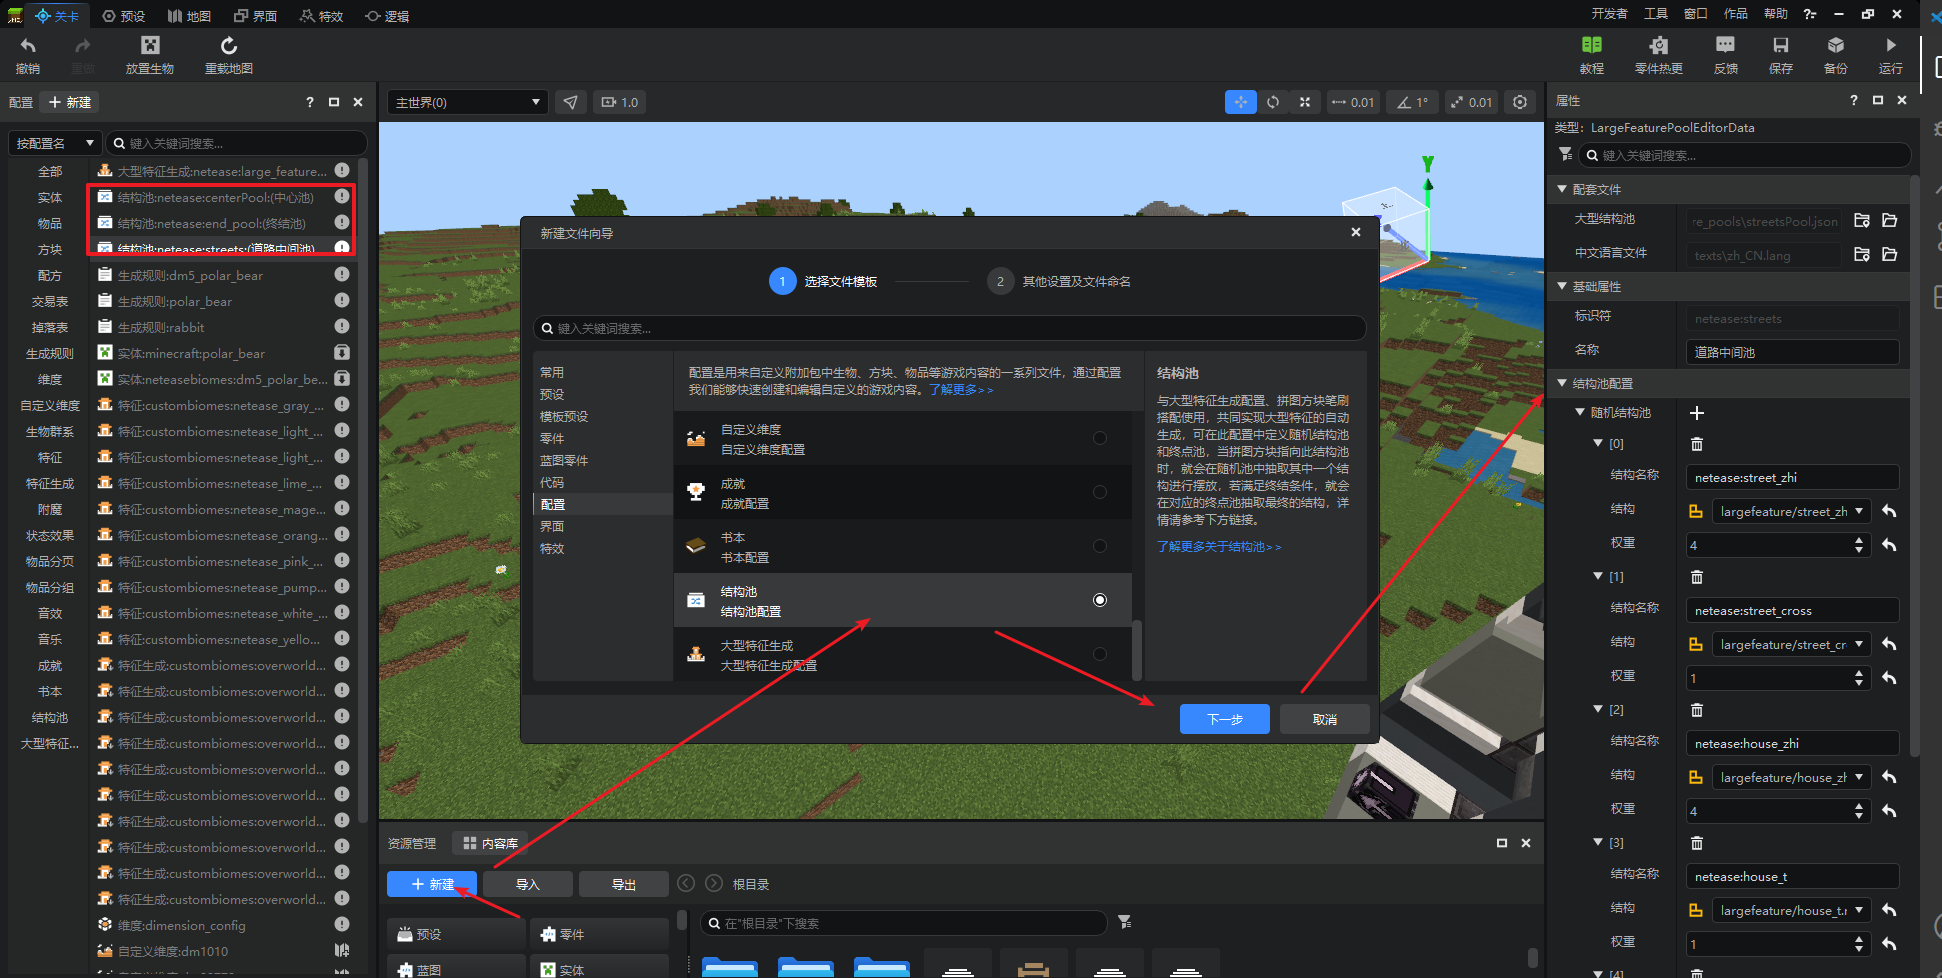Reset the street_zhi structure field with revert arrow
The width and height of the screenshot is (1942, 978).
point(1889,511)
